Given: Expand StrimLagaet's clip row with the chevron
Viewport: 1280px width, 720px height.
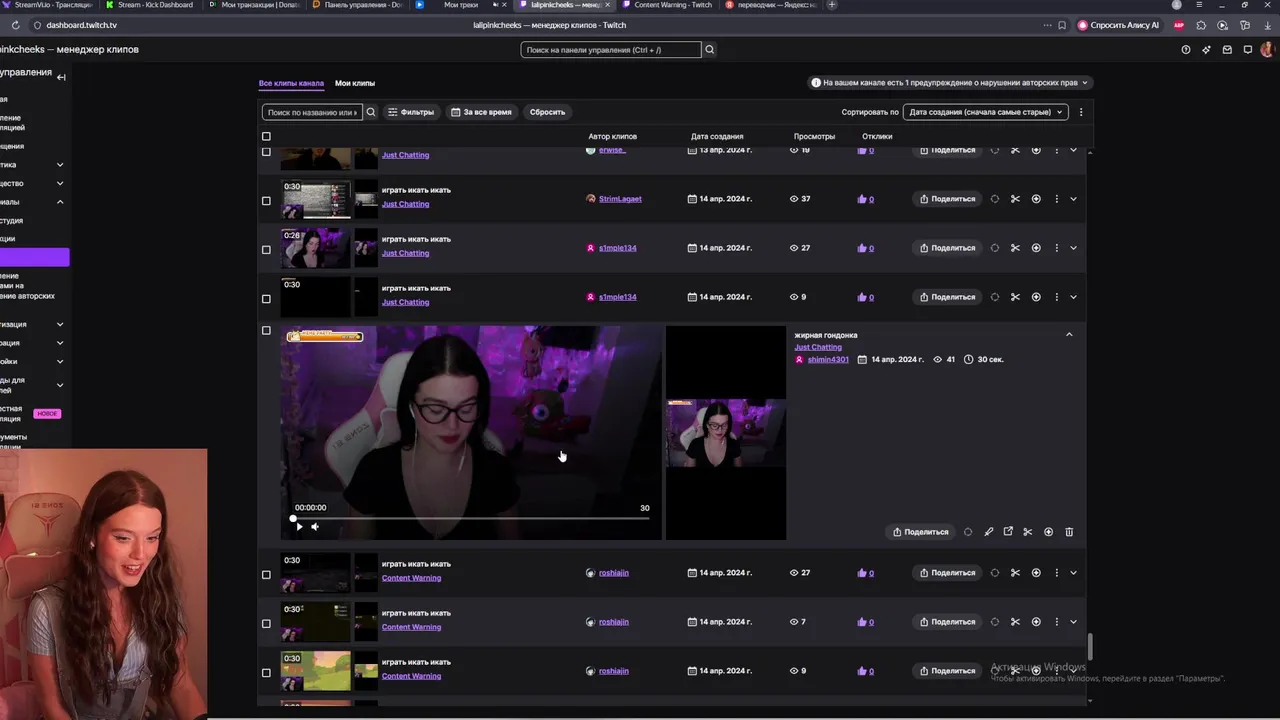Looking at the screenshot, I should coord(1073,199).
